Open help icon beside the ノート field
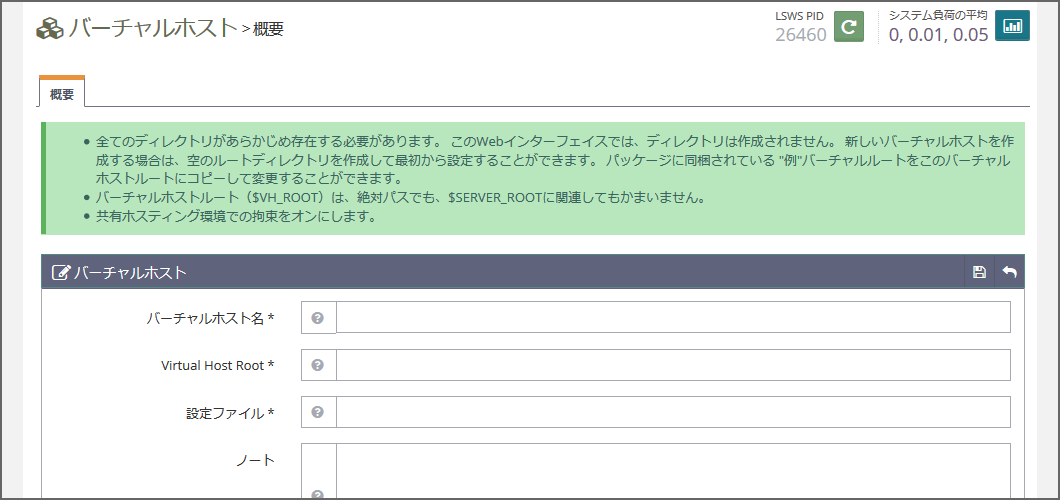Viewport: 1060px width, 500px height. [x=318, y=493]
